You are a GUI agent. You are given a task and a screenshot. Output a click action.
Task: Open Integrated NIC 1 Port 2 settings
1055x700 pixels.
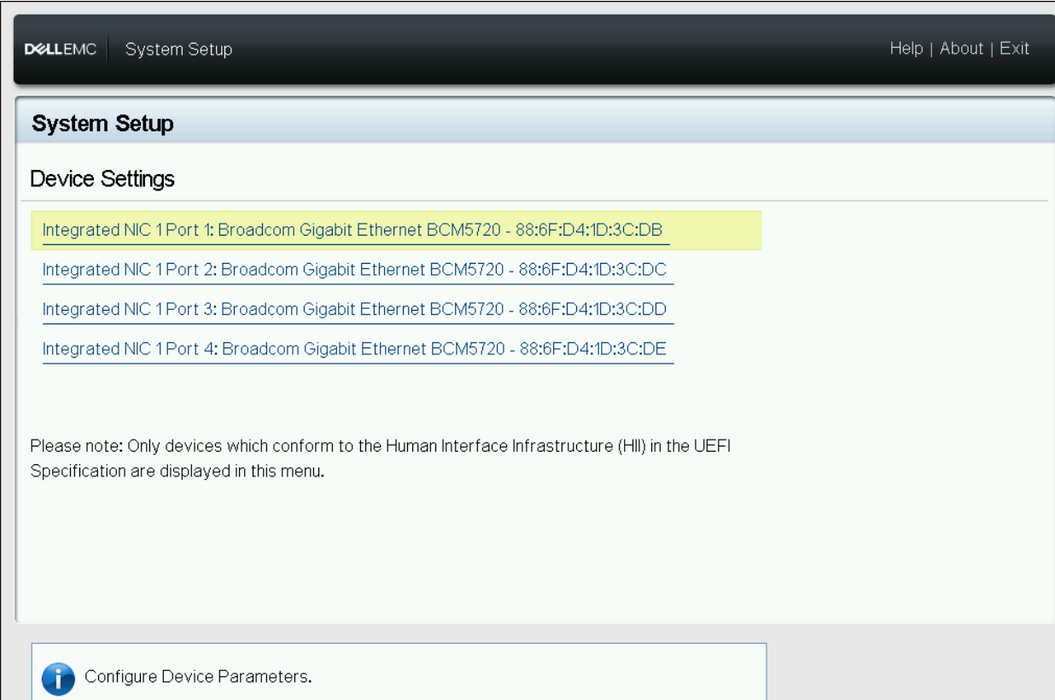coord(355,270)
